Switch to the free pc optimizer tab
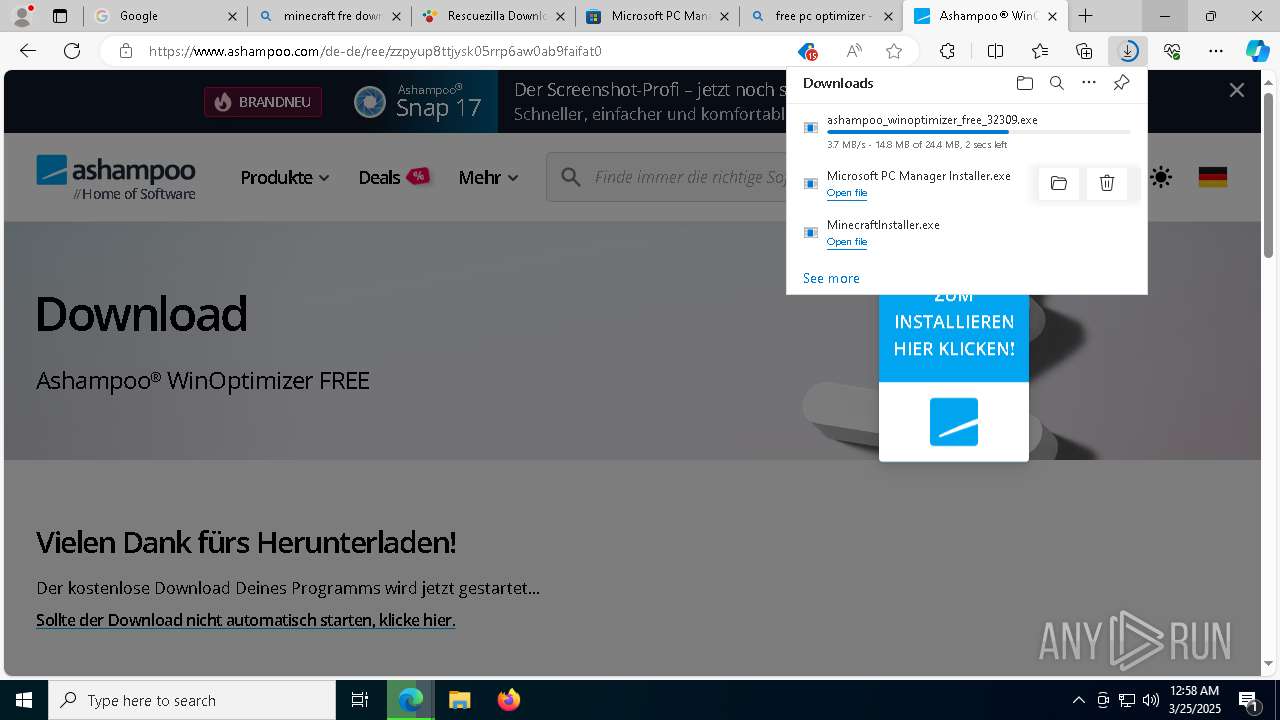1280x720 pixels. coord(821,16)
